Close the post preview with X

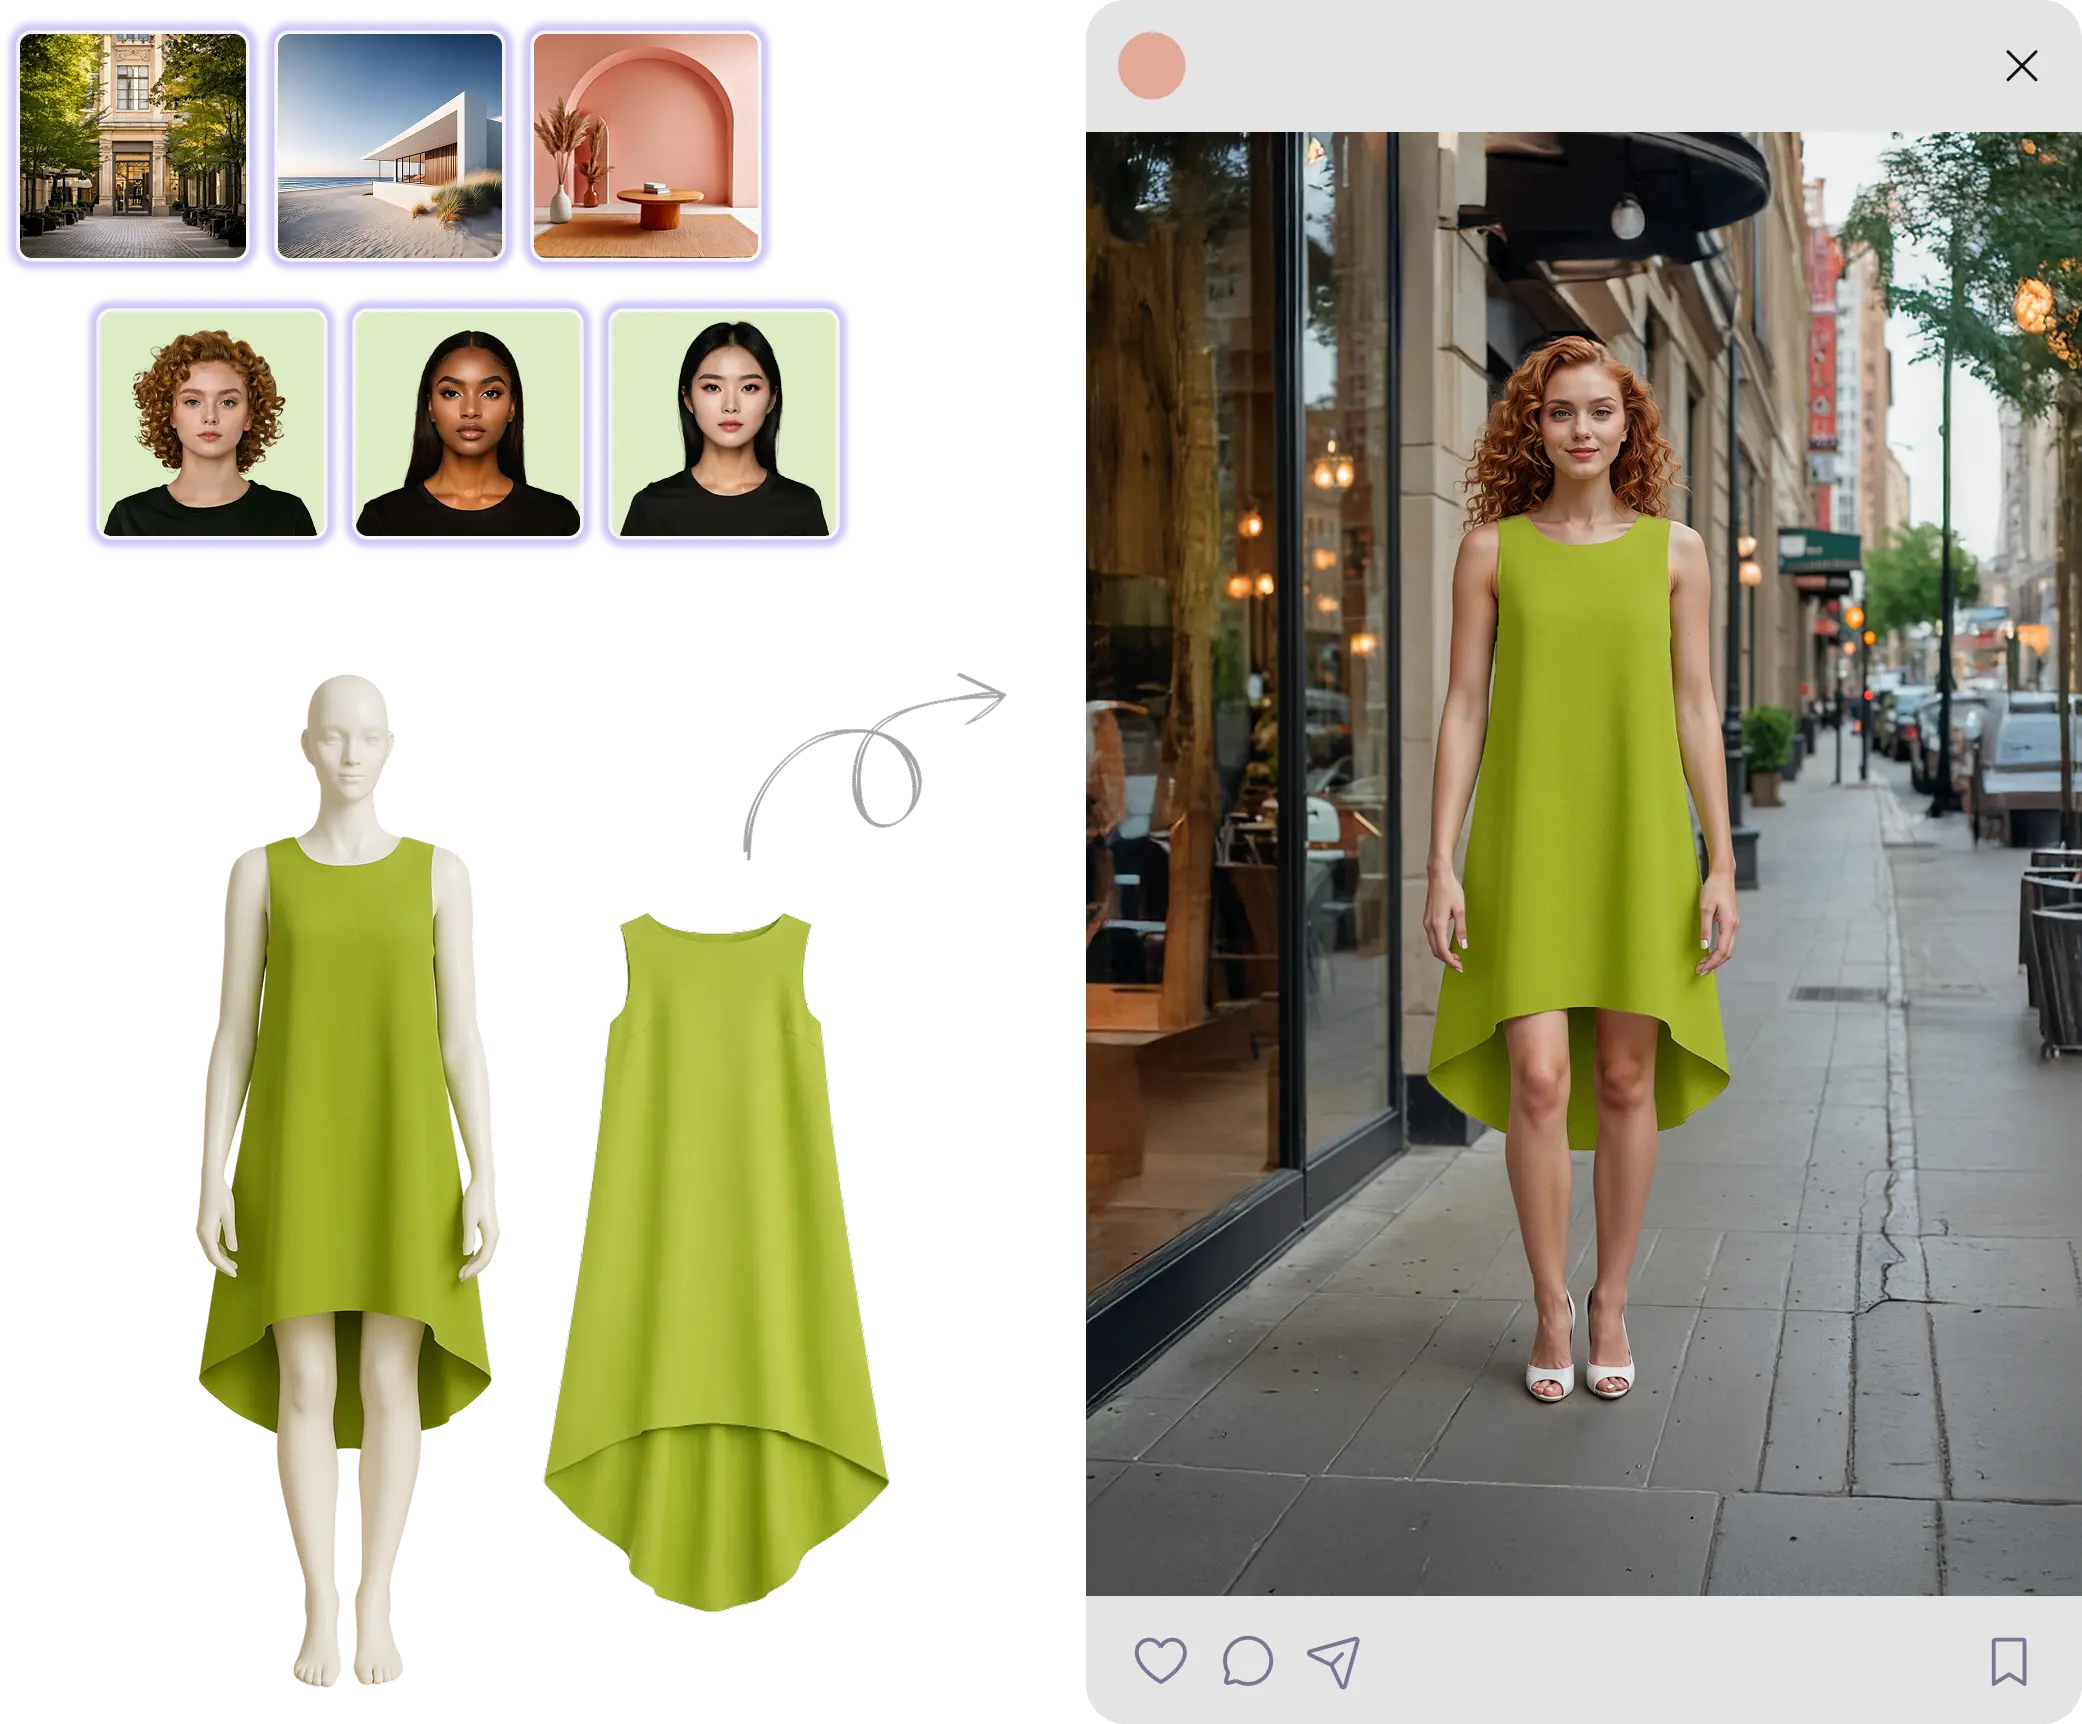click(2021, 66)
